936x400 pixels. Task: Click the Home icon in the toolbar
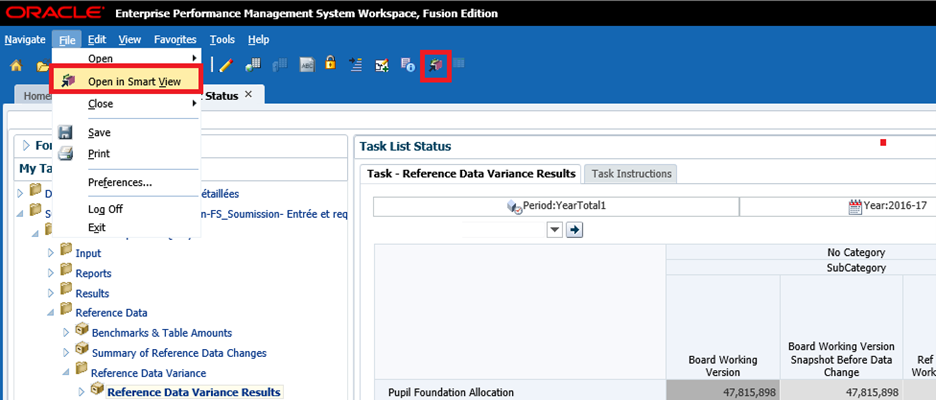click(x=16, y=65)
